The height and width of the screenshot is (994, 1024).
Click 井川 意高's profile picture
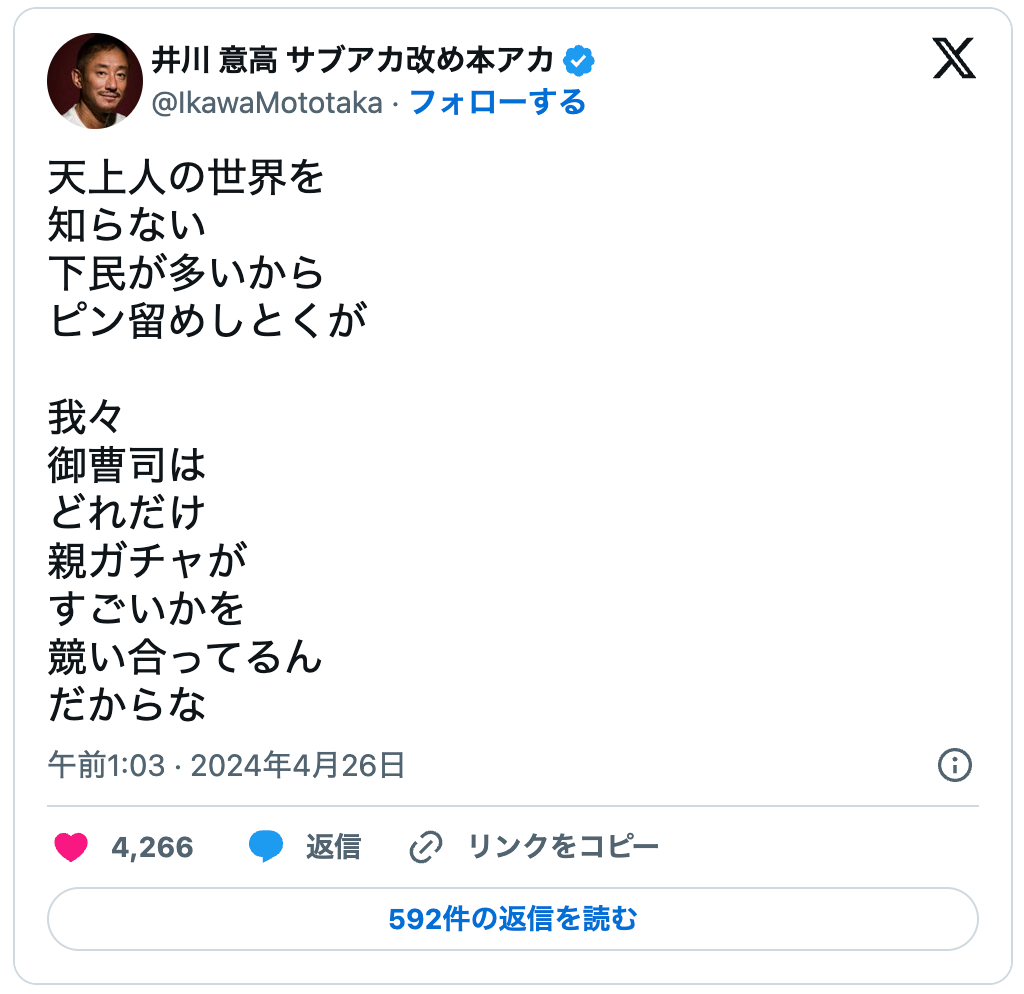point(96,80)
